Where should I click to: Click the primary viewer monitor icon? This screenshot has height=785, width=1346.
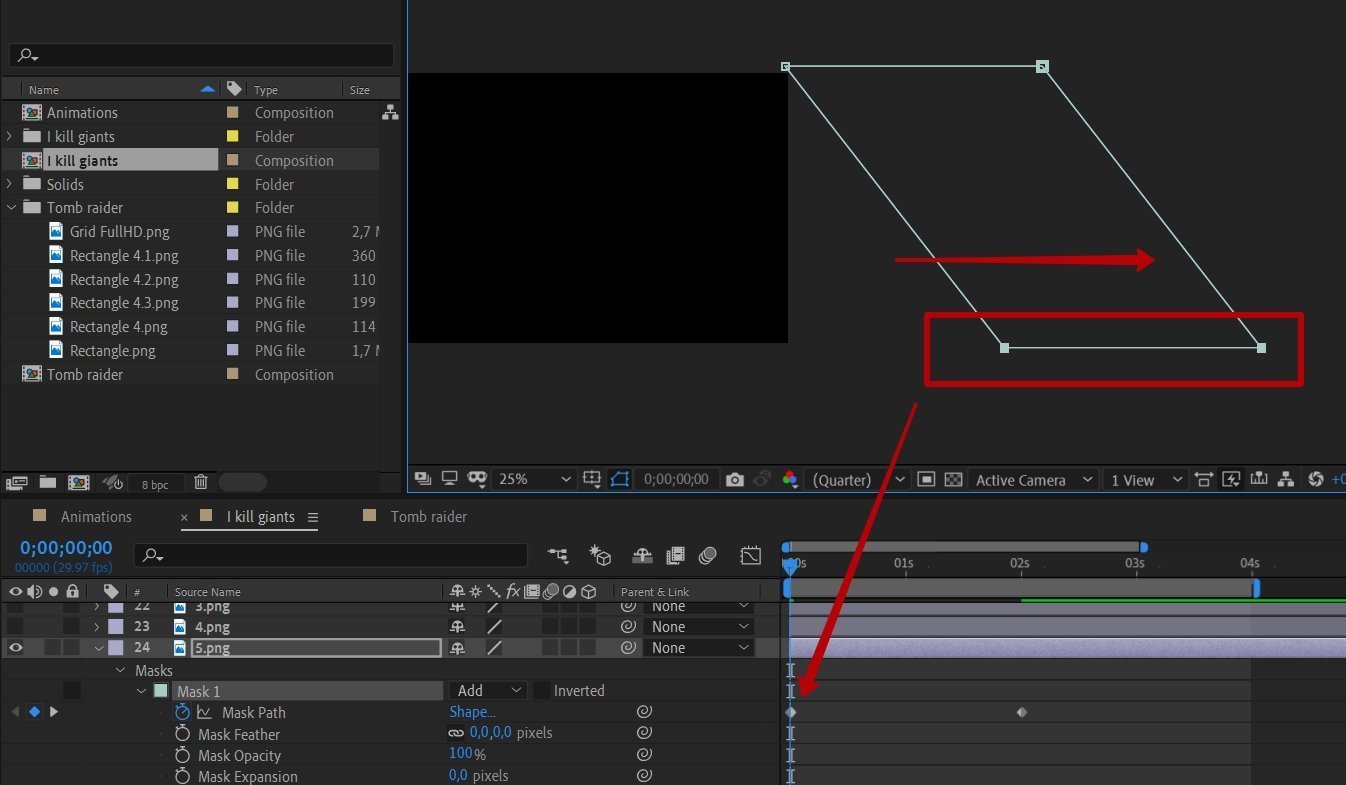tap(450, 479)
